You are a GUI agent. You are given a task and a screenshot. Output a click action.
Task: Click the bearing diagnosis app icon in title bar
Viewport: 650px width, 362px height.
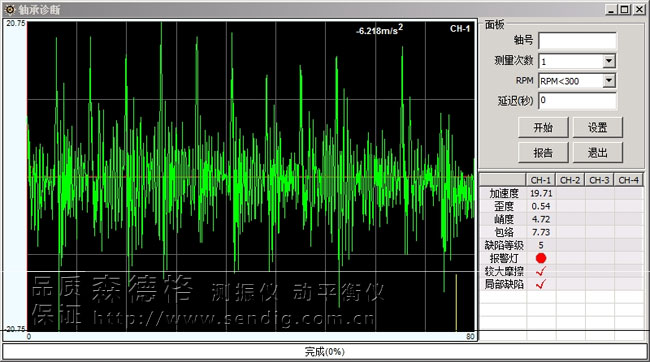10,9
